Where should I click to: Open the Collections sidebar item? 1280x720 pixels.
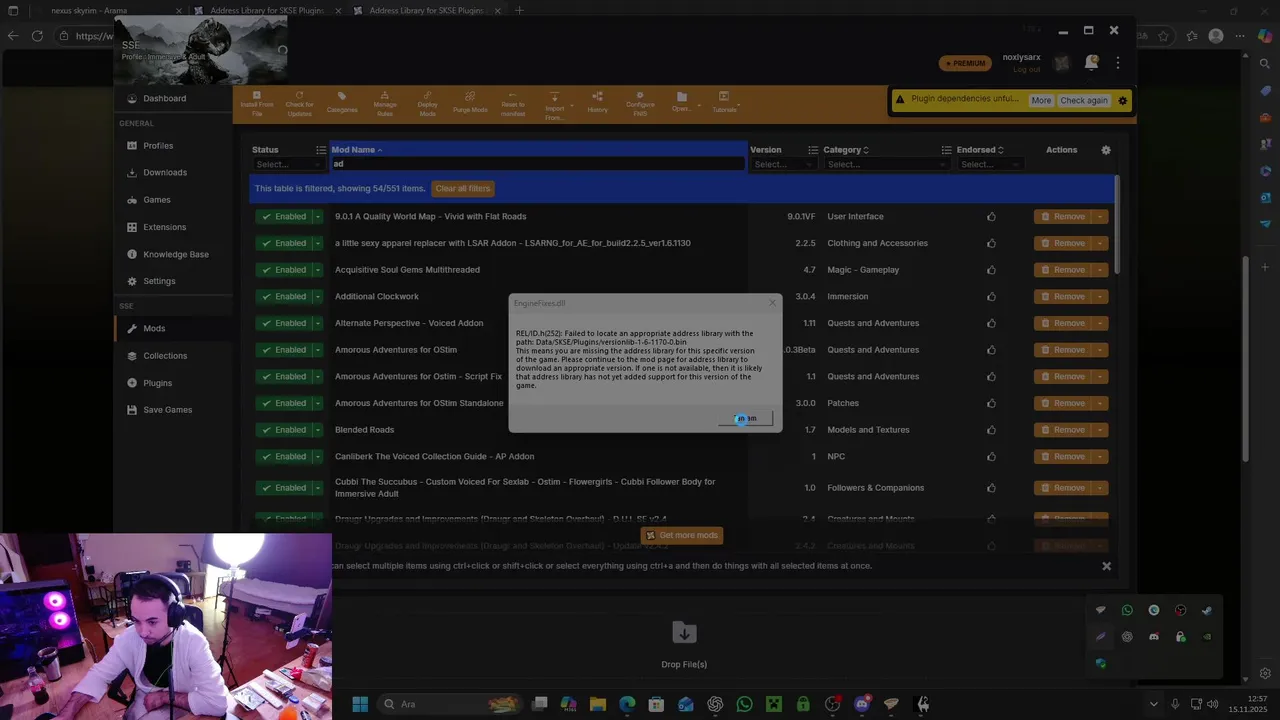[x=165, y=355]
